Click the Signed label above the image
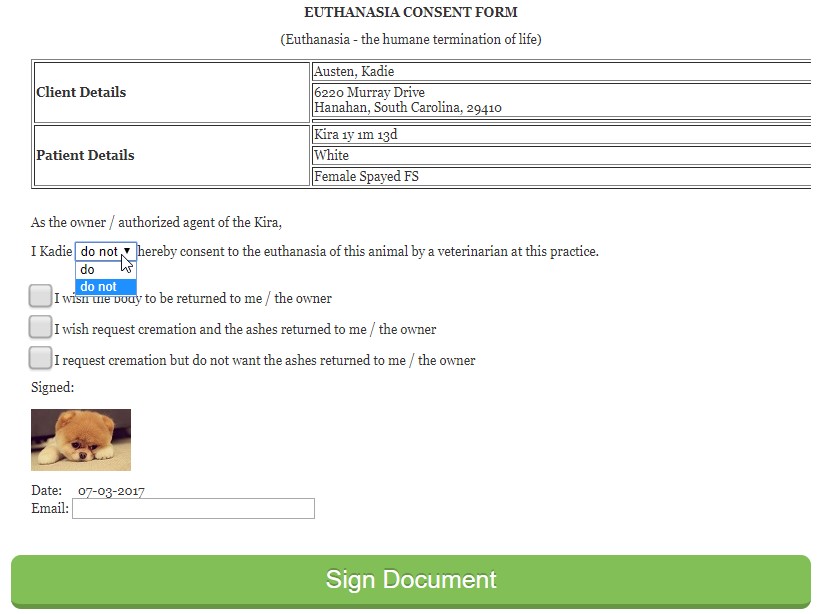This screenshot has width=831, height=614. pyautogui.click(x=52, y=388)
